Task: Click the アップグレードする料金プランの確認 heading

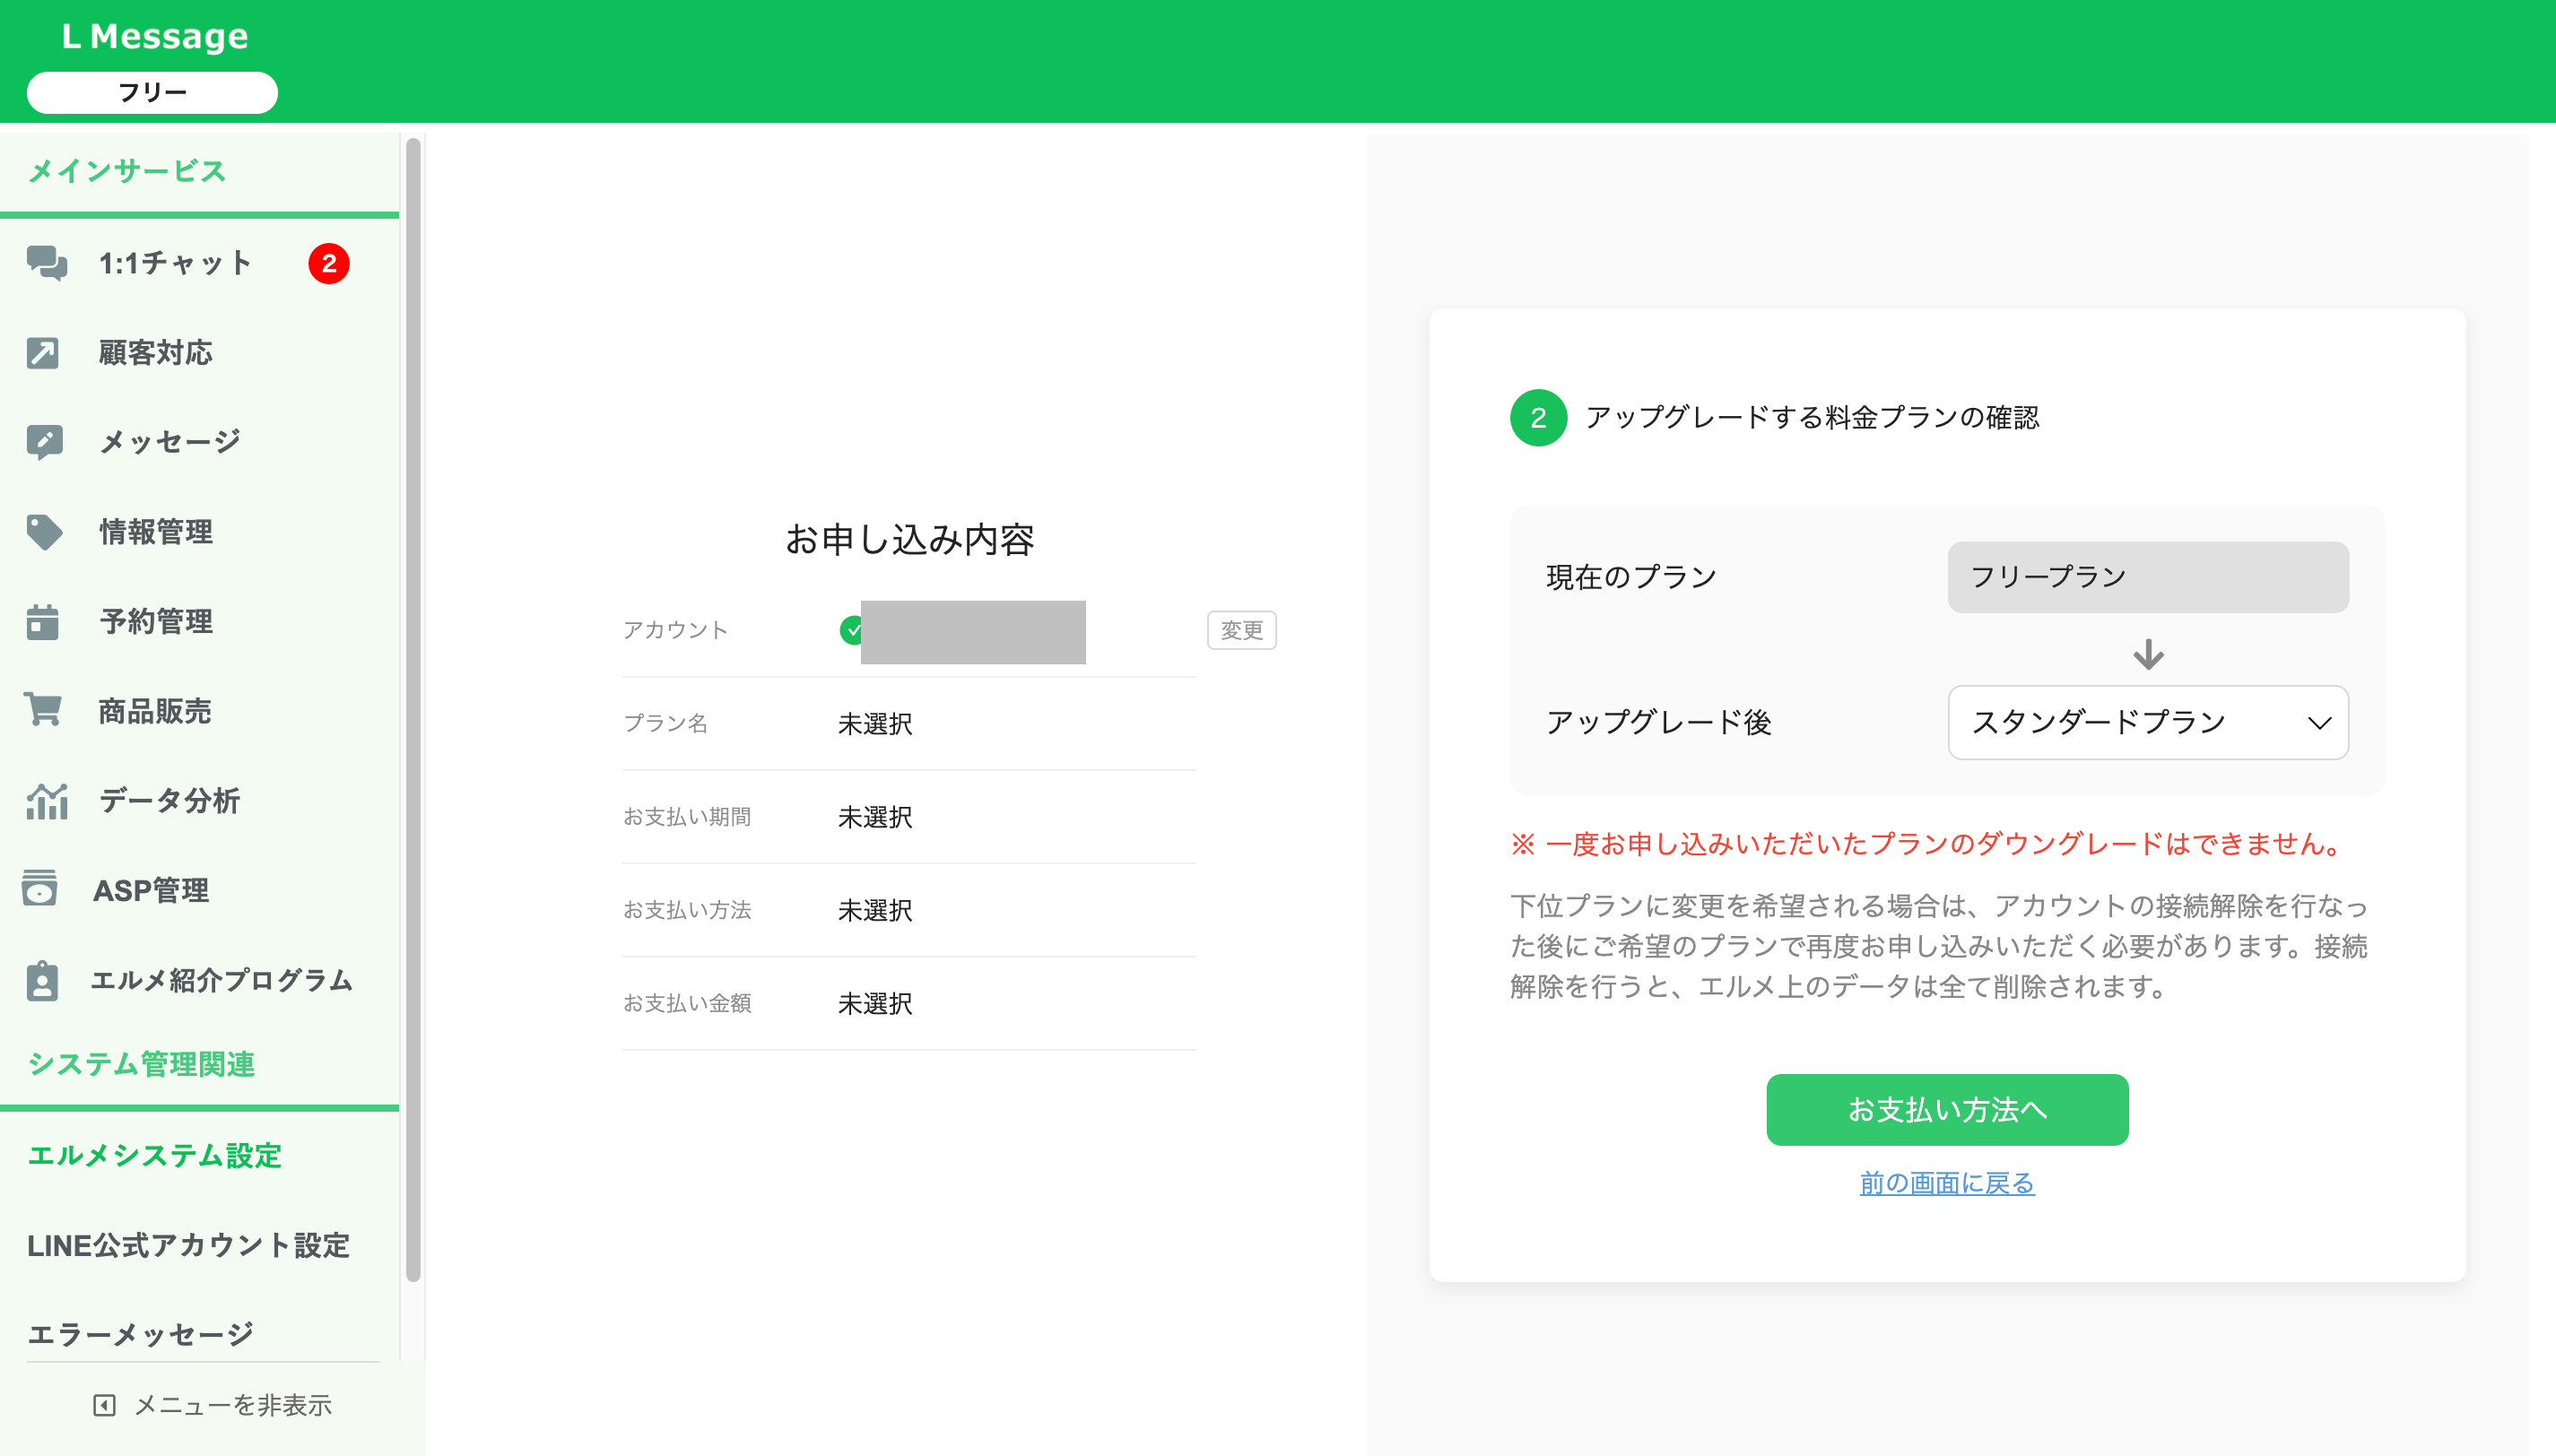Action: [1812, 417]
